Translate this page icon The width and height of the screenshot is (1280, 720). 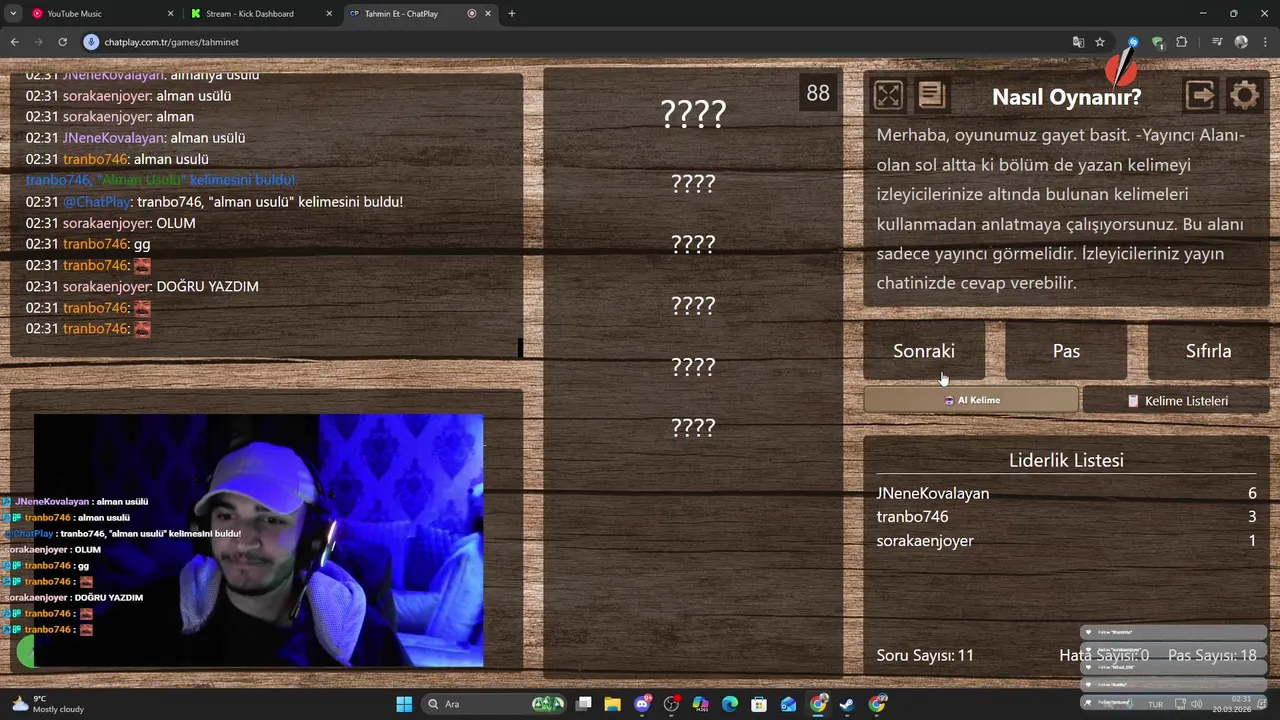[x=1078, y=42]
